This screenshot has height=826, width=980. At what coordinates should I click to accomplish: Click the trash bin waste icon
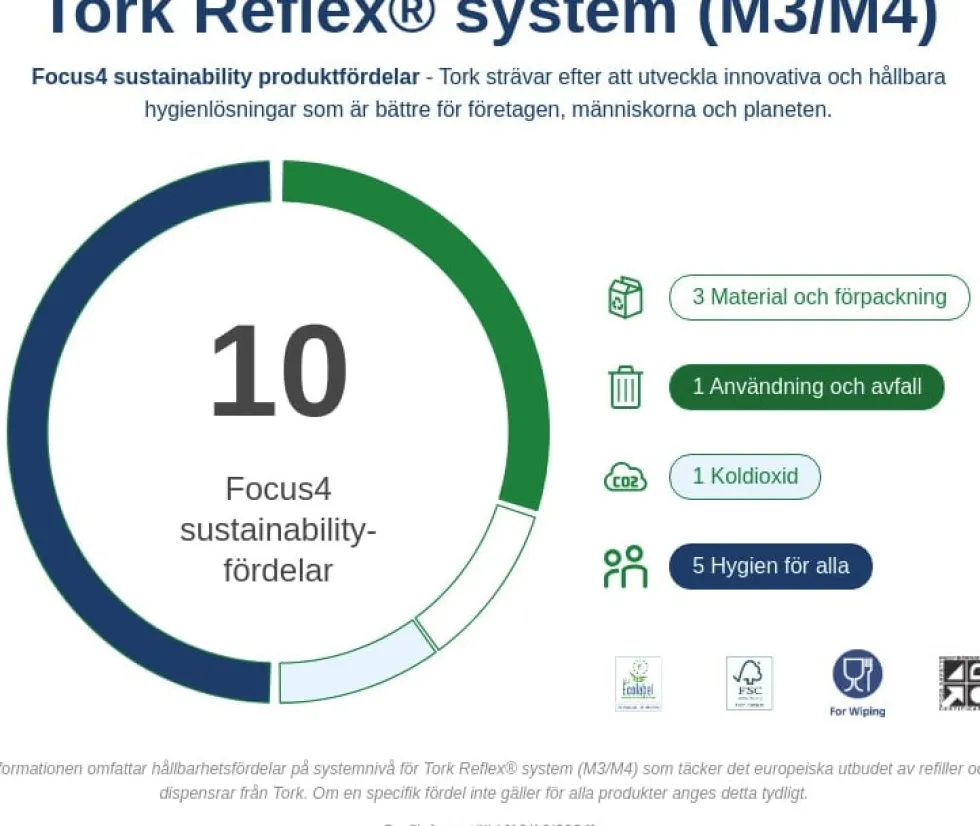625,387
